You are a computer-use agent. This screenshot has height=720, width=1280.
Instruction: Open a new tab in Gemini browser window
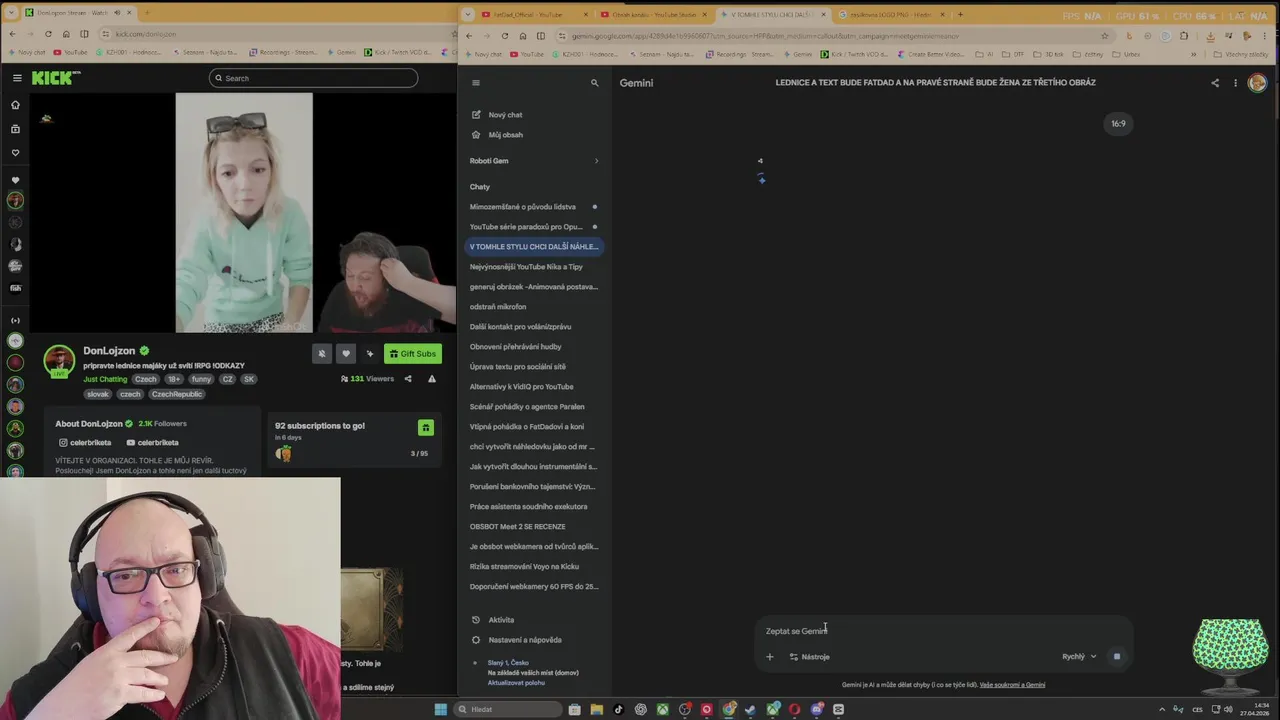(960, 14)
